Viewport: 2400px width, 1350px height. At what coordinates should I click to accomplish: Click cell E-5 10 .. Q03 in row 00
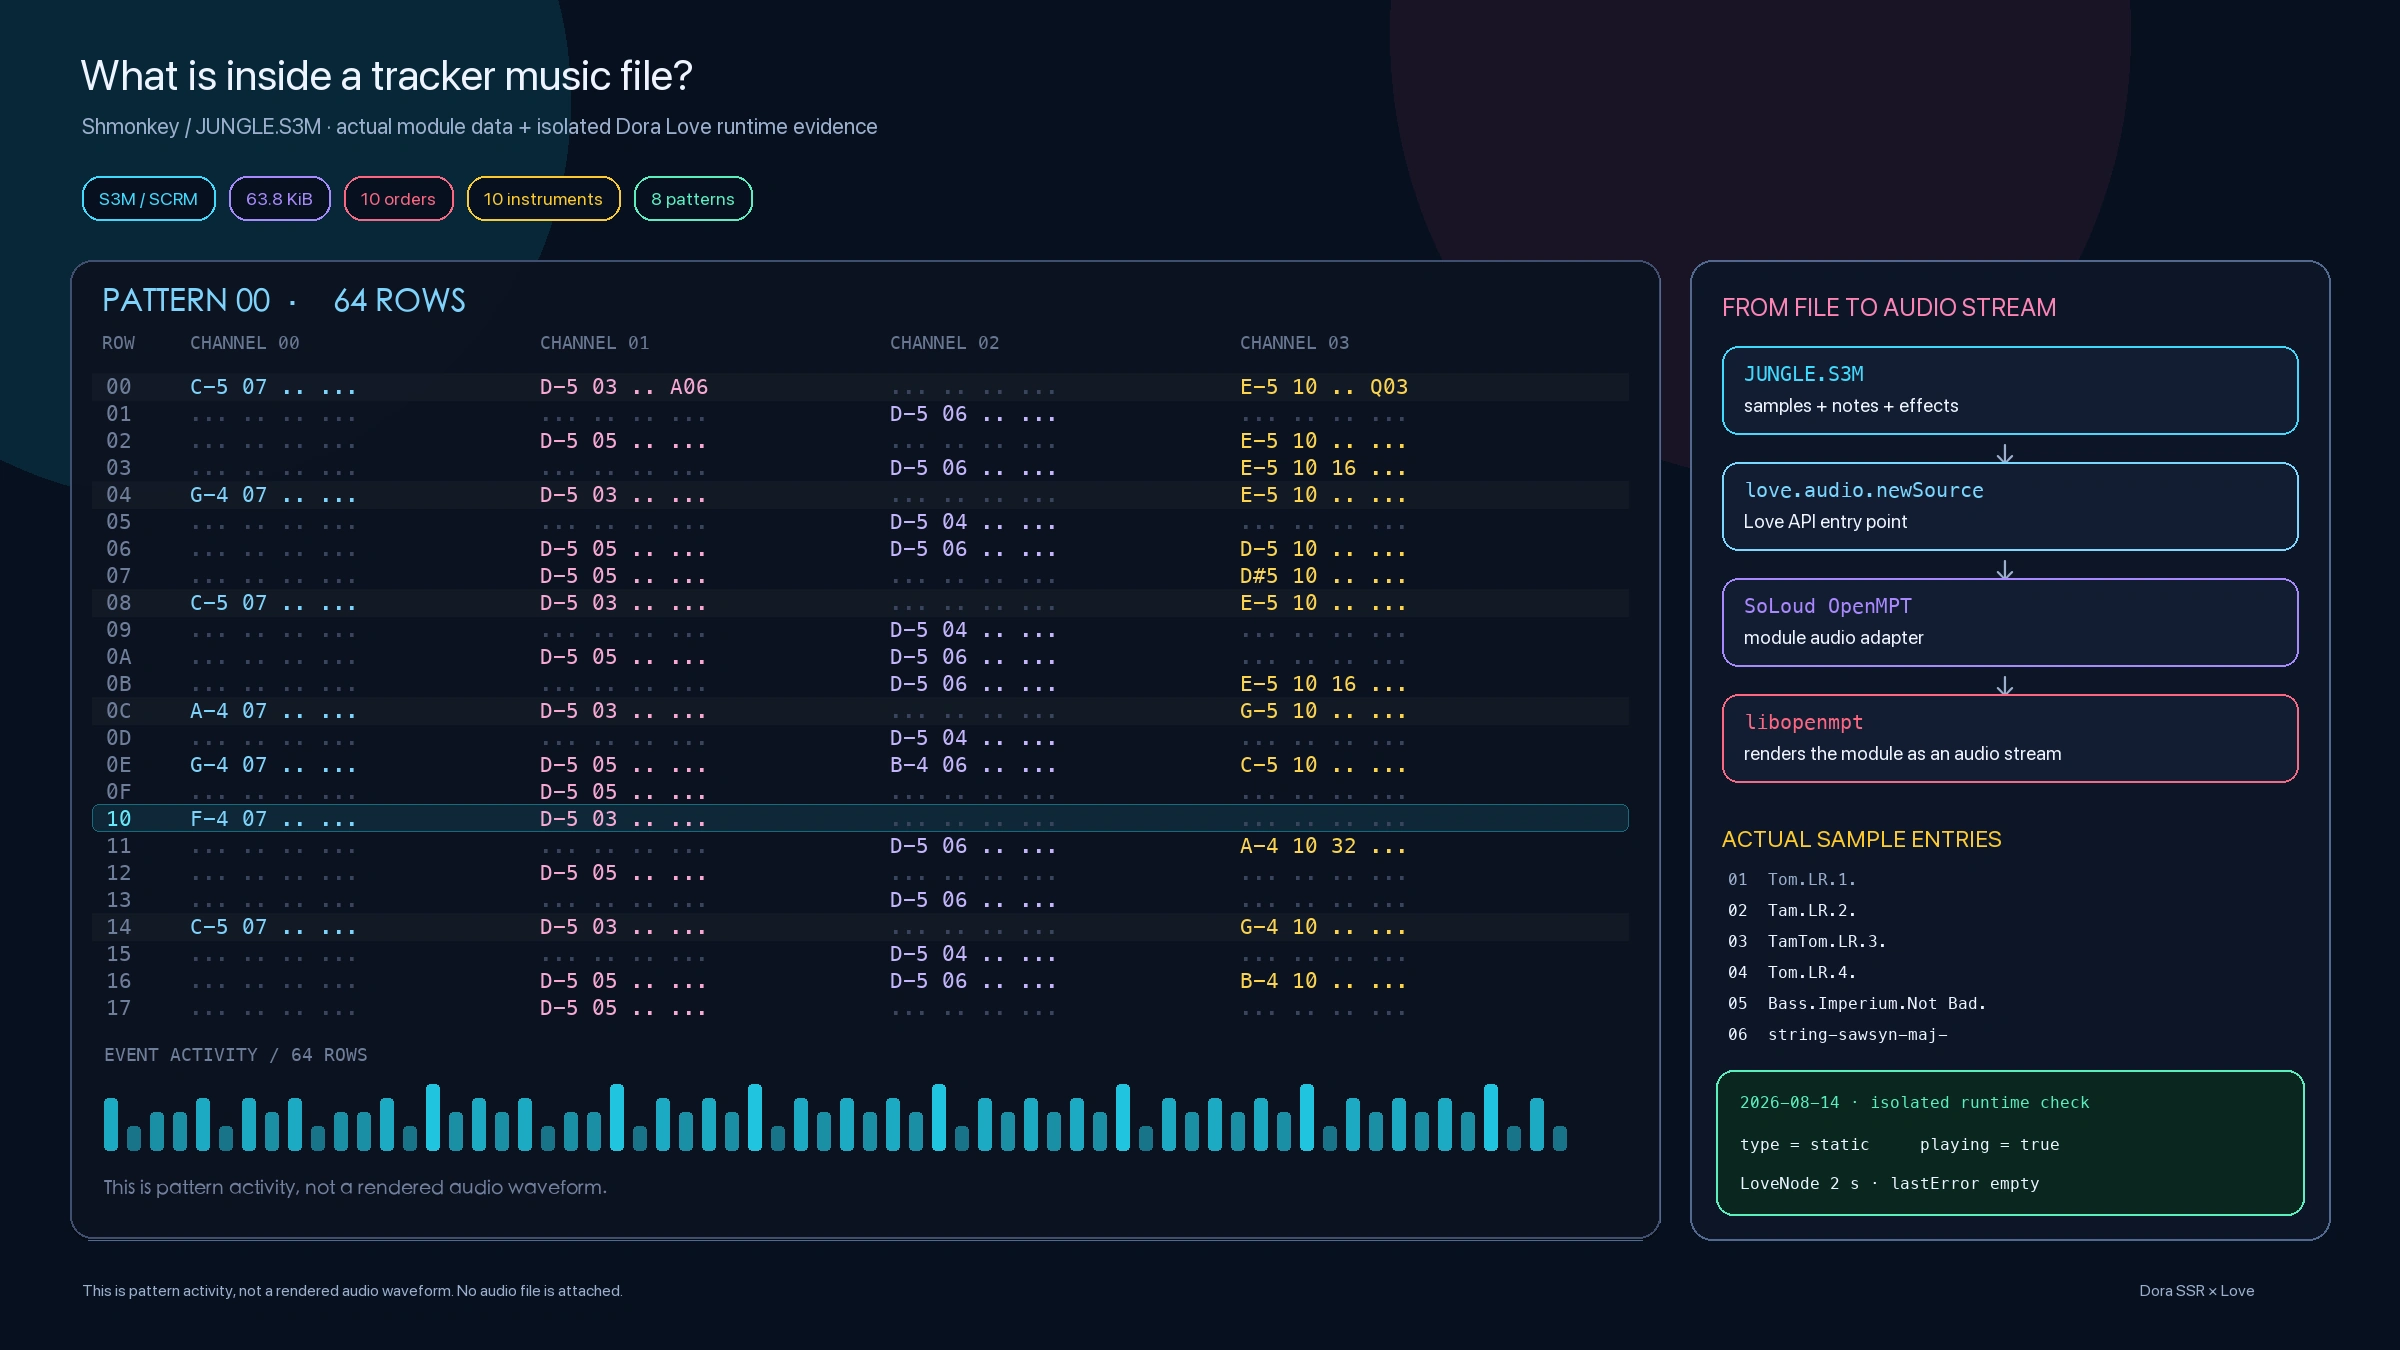click(1324, 387)
